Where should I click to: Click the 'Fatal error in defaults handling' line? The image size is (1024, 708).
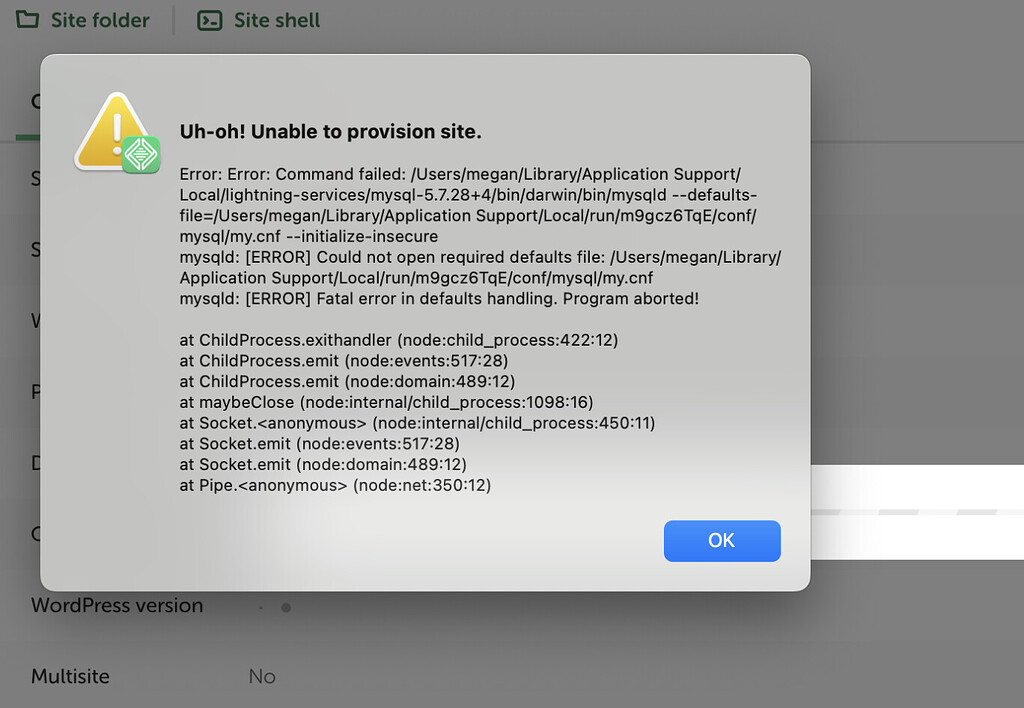pos(439,299)
